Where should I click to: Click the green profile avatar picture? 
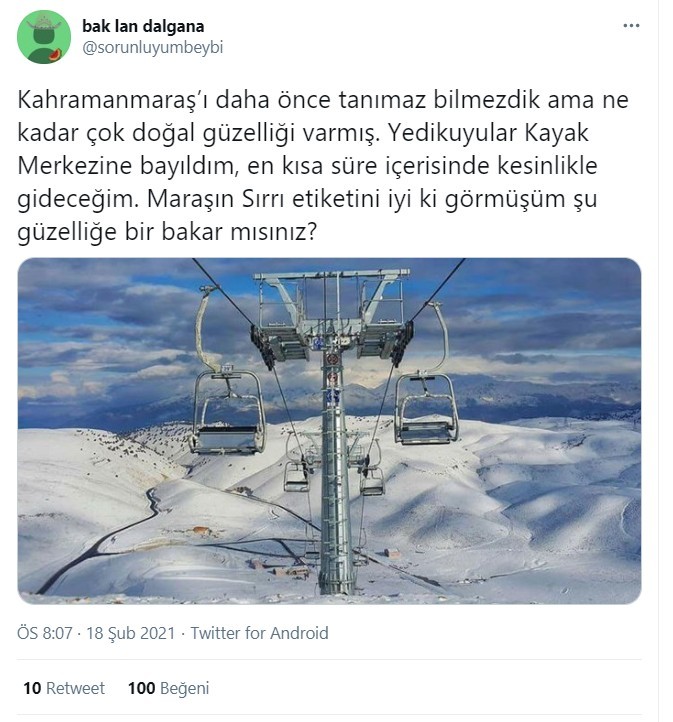tap(44, 37)
